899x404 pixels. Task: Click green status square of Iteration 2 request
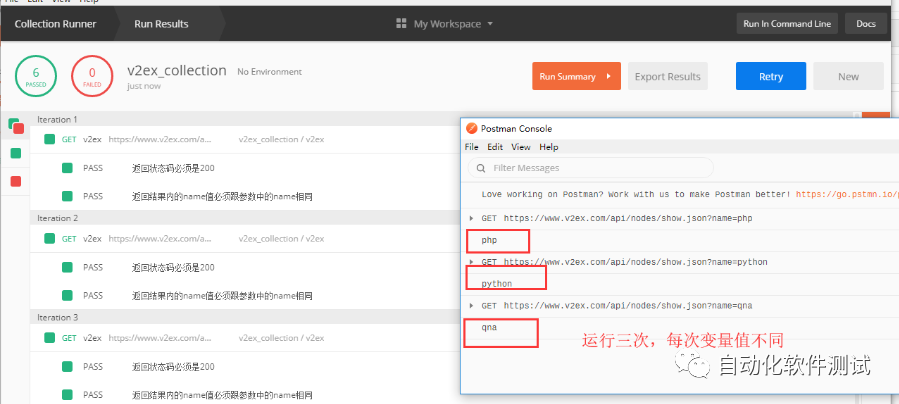point(49,238)
